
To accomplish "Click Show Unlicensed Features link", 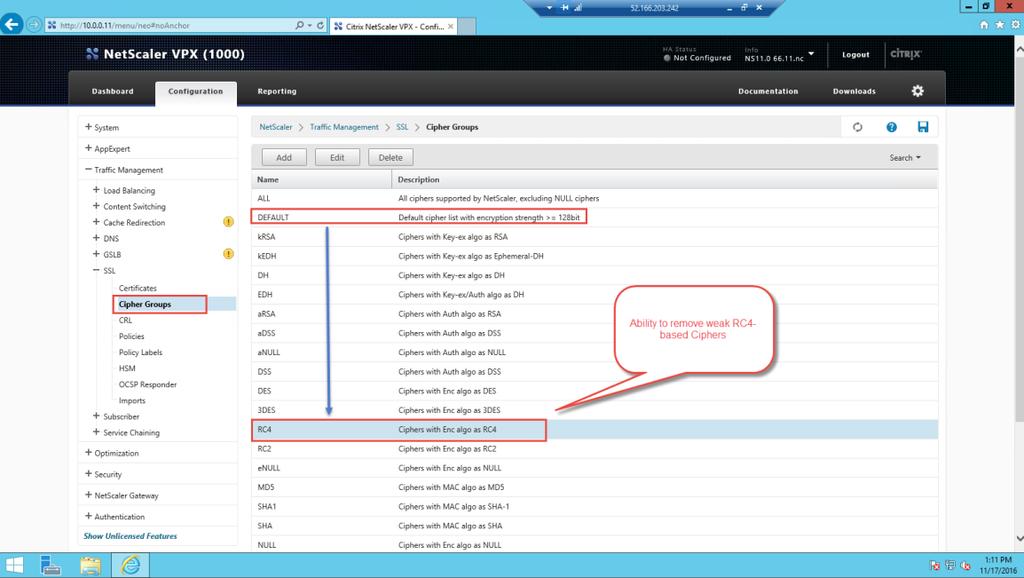I will (130, 536).
